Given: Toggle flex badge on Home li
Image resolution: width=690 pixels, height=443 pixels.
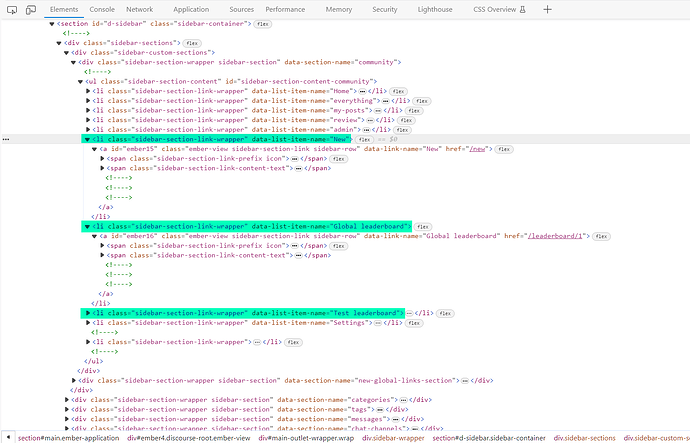Looking at the screenshot, I should [399, 92].
